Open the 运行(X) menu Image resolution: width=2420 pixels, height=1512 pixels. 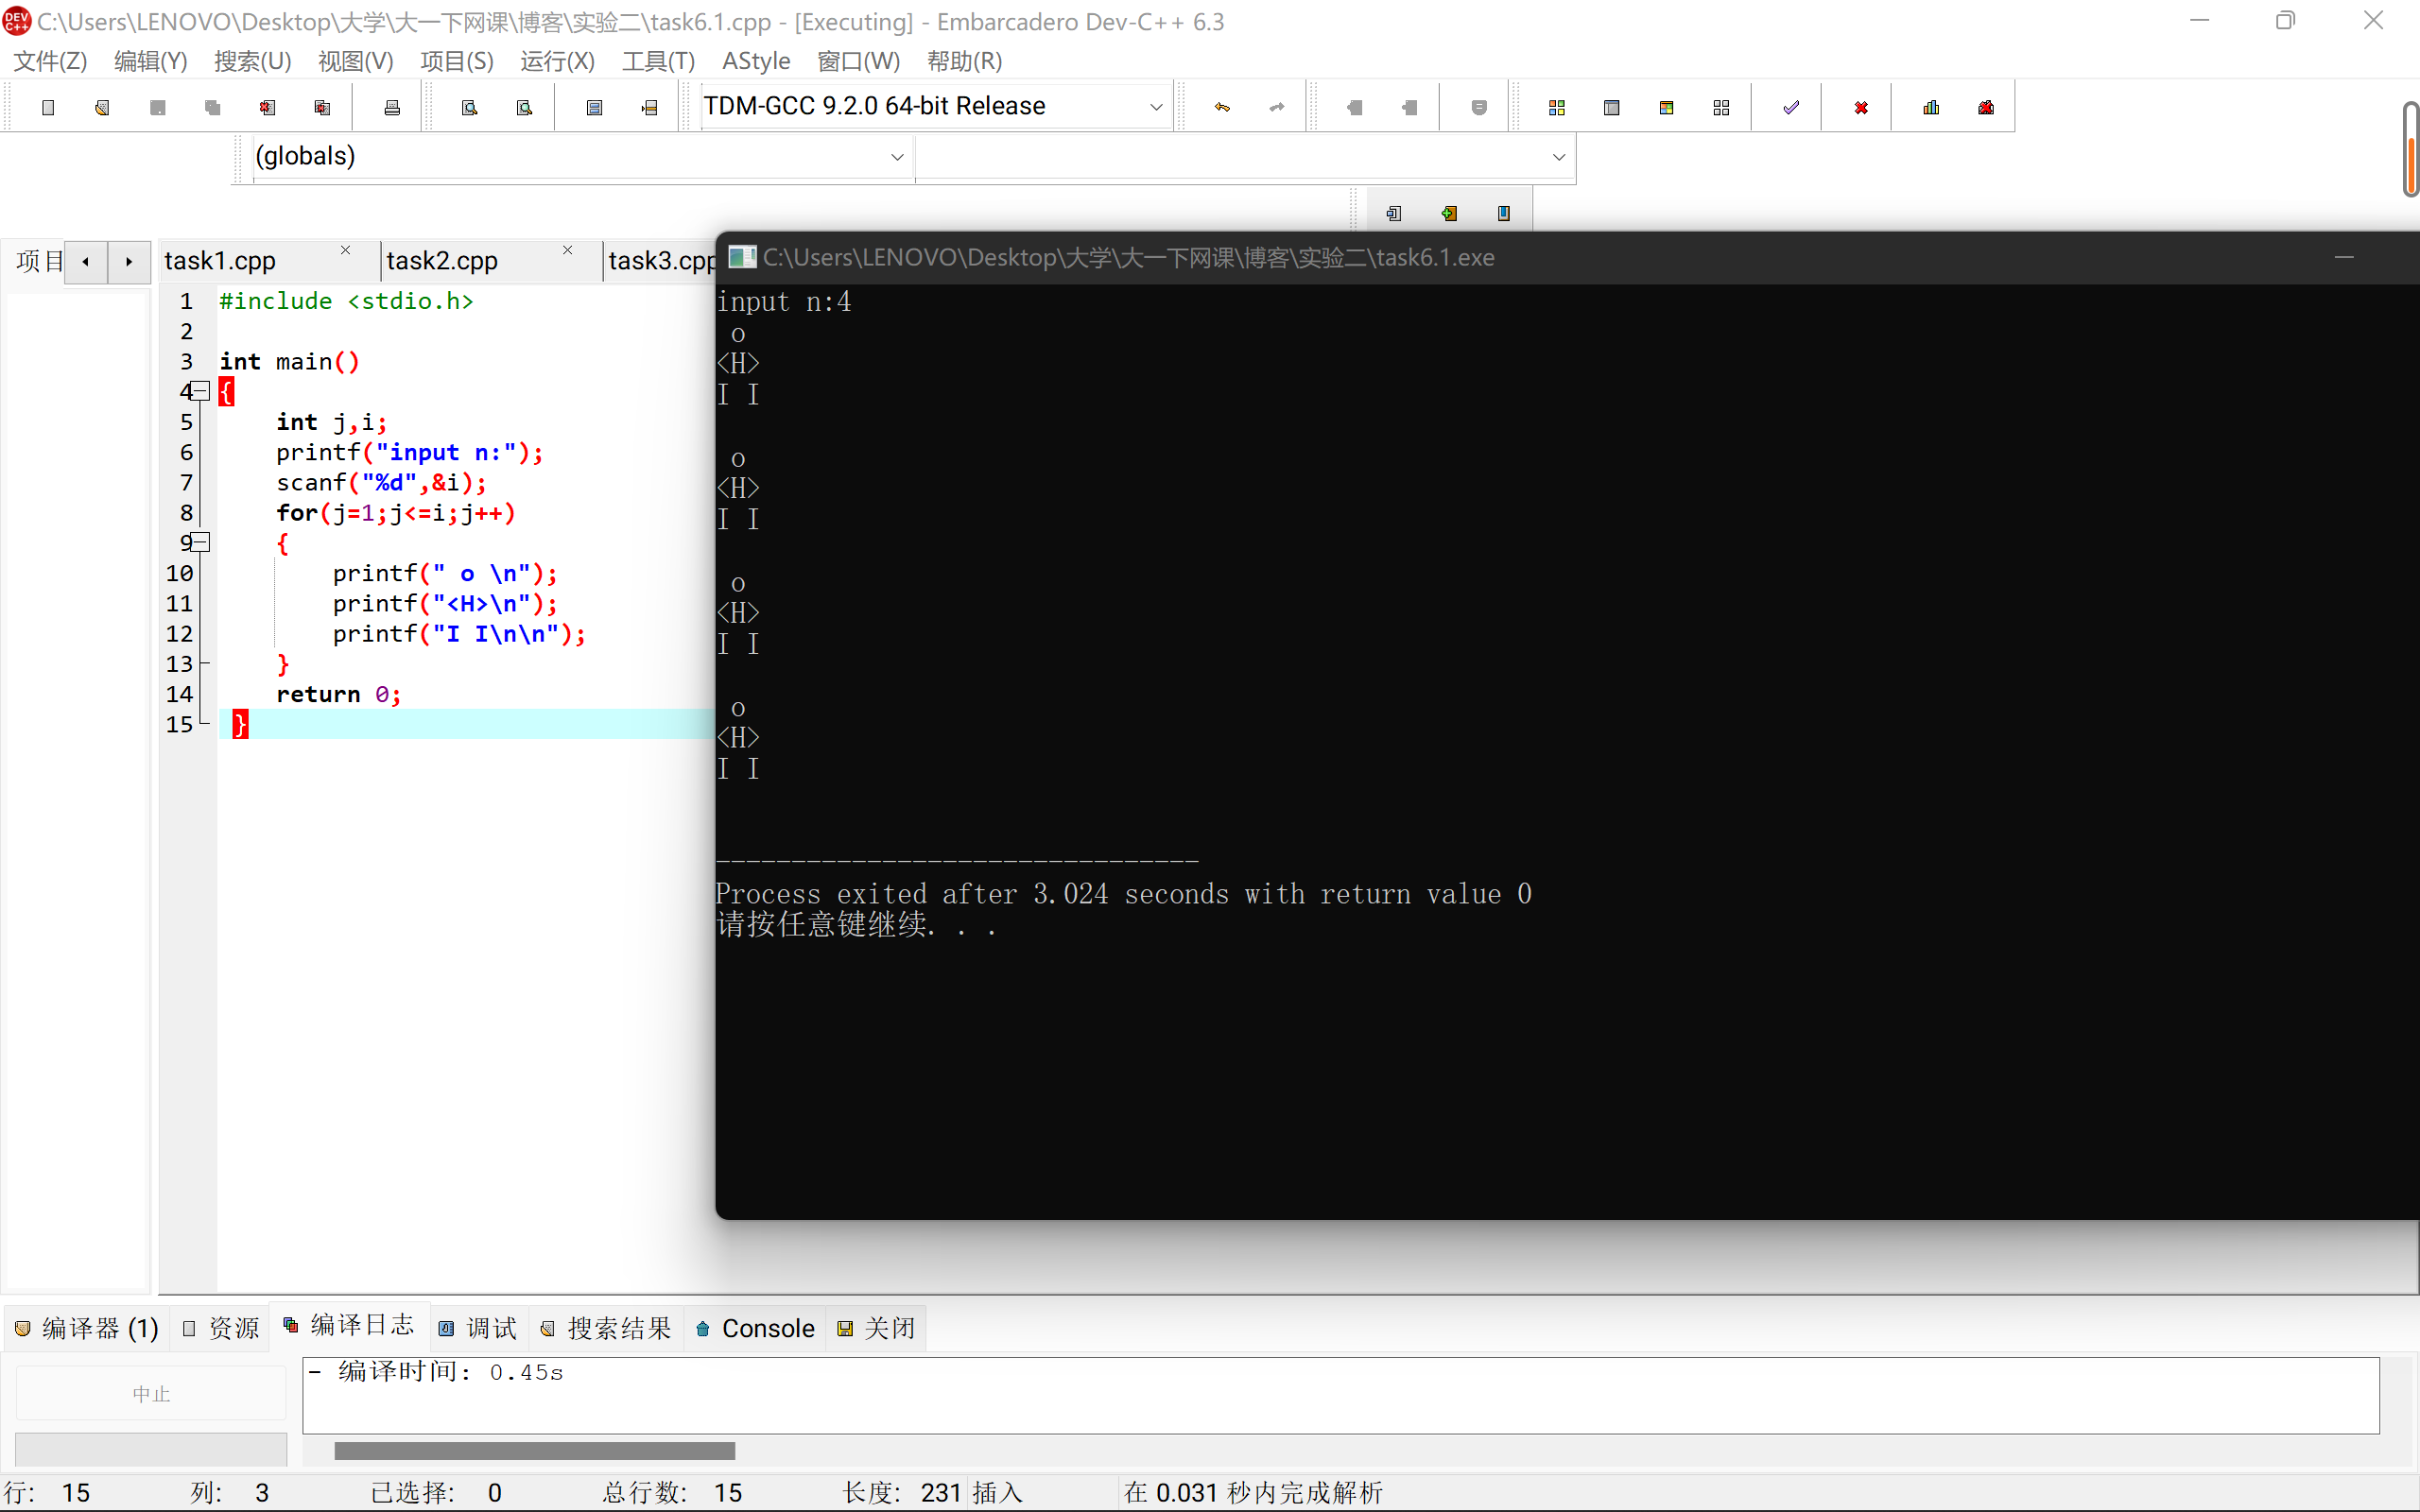[557, 61]
